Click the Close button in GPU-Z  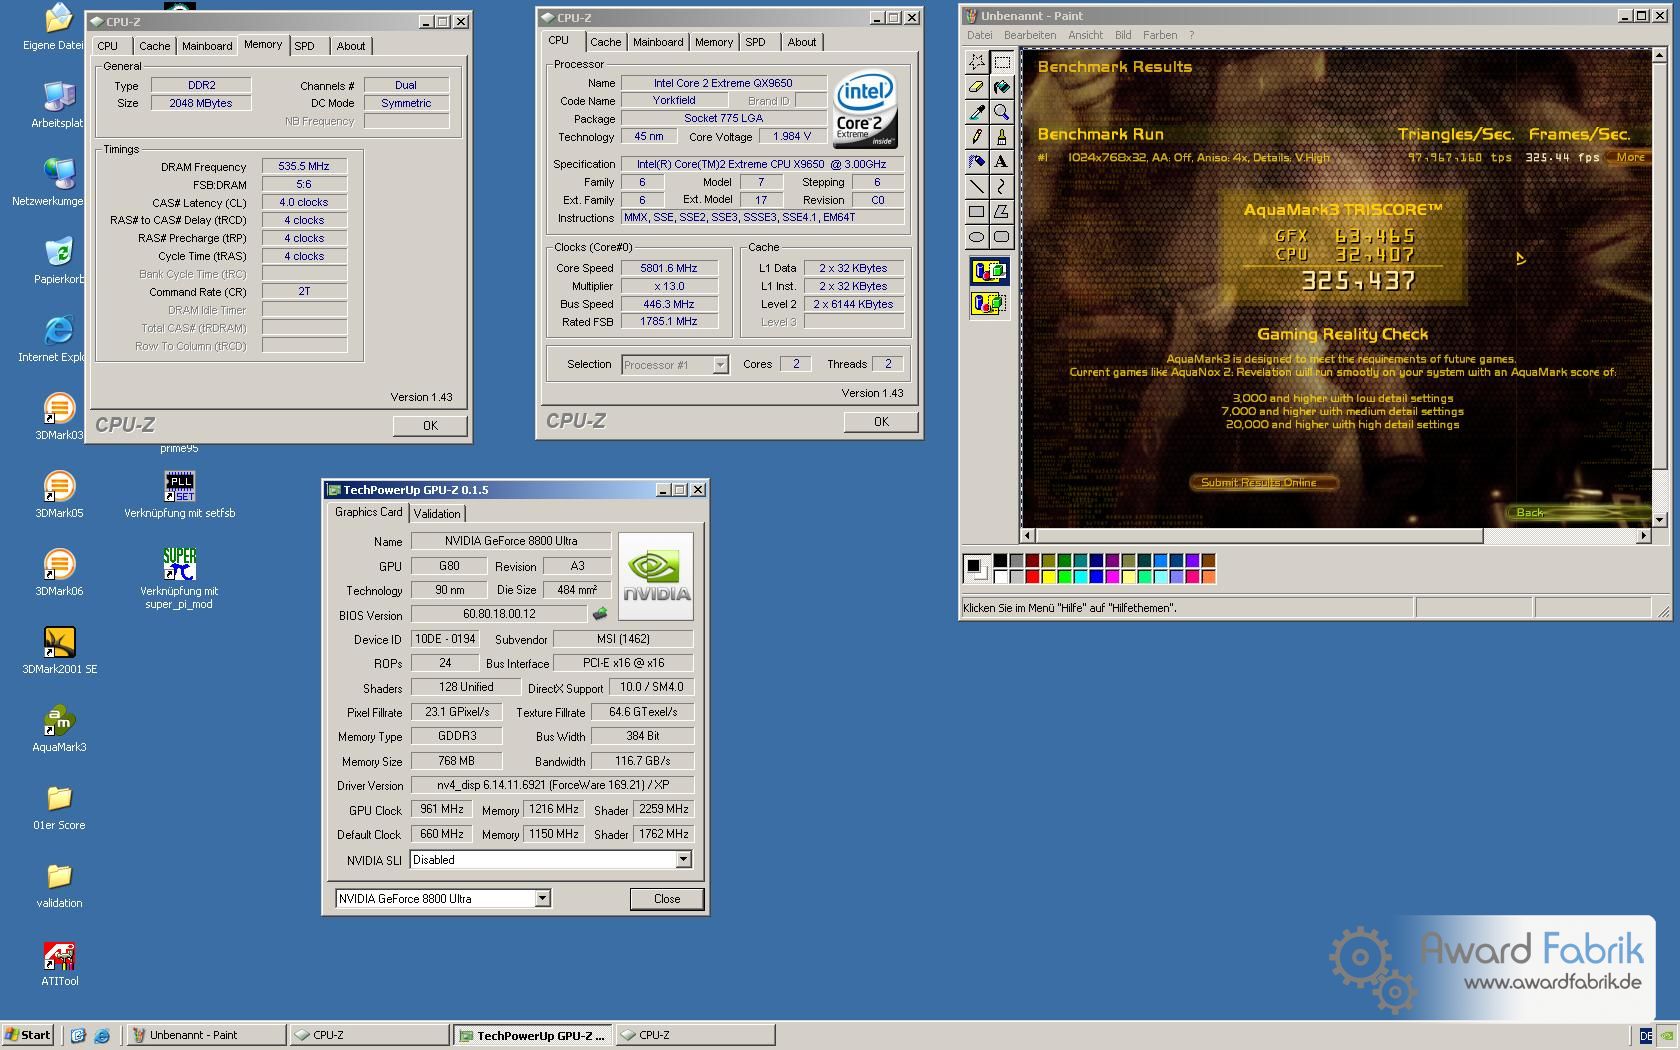pos(667,899)
